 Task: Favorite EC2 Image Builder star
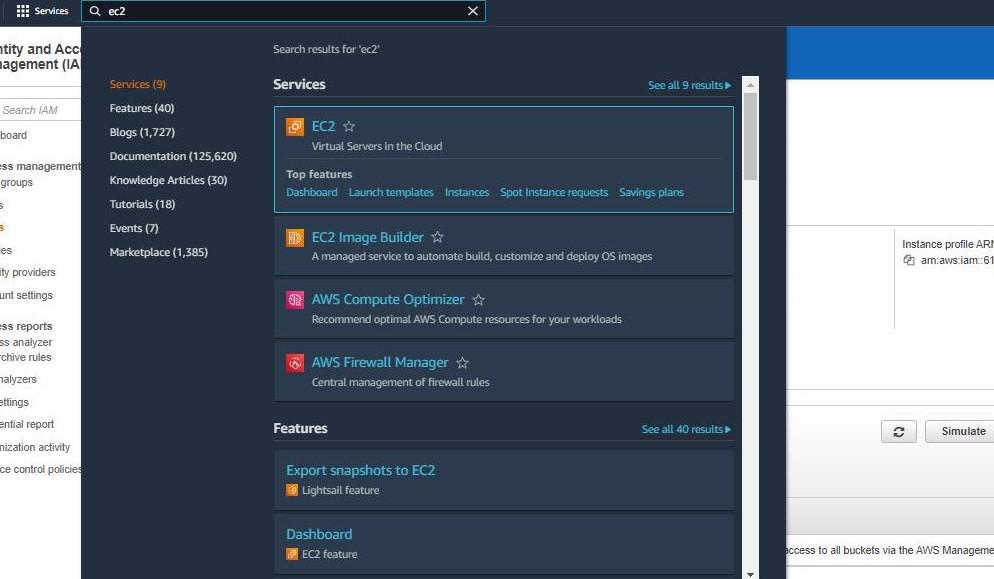437,237
